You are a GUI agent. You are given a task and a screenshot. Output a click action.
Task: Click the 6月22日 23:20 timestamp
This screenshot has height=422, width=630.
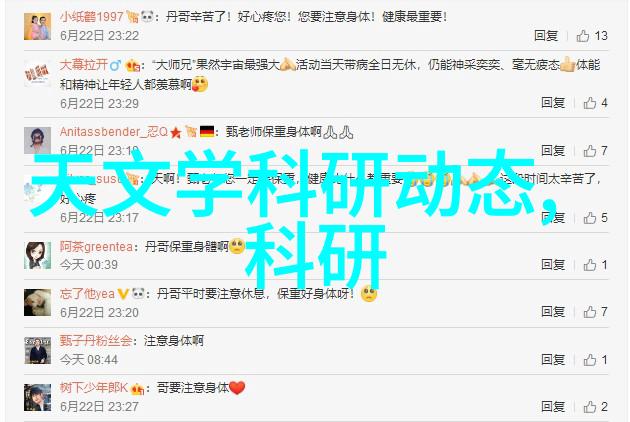(x=99, y=312)
